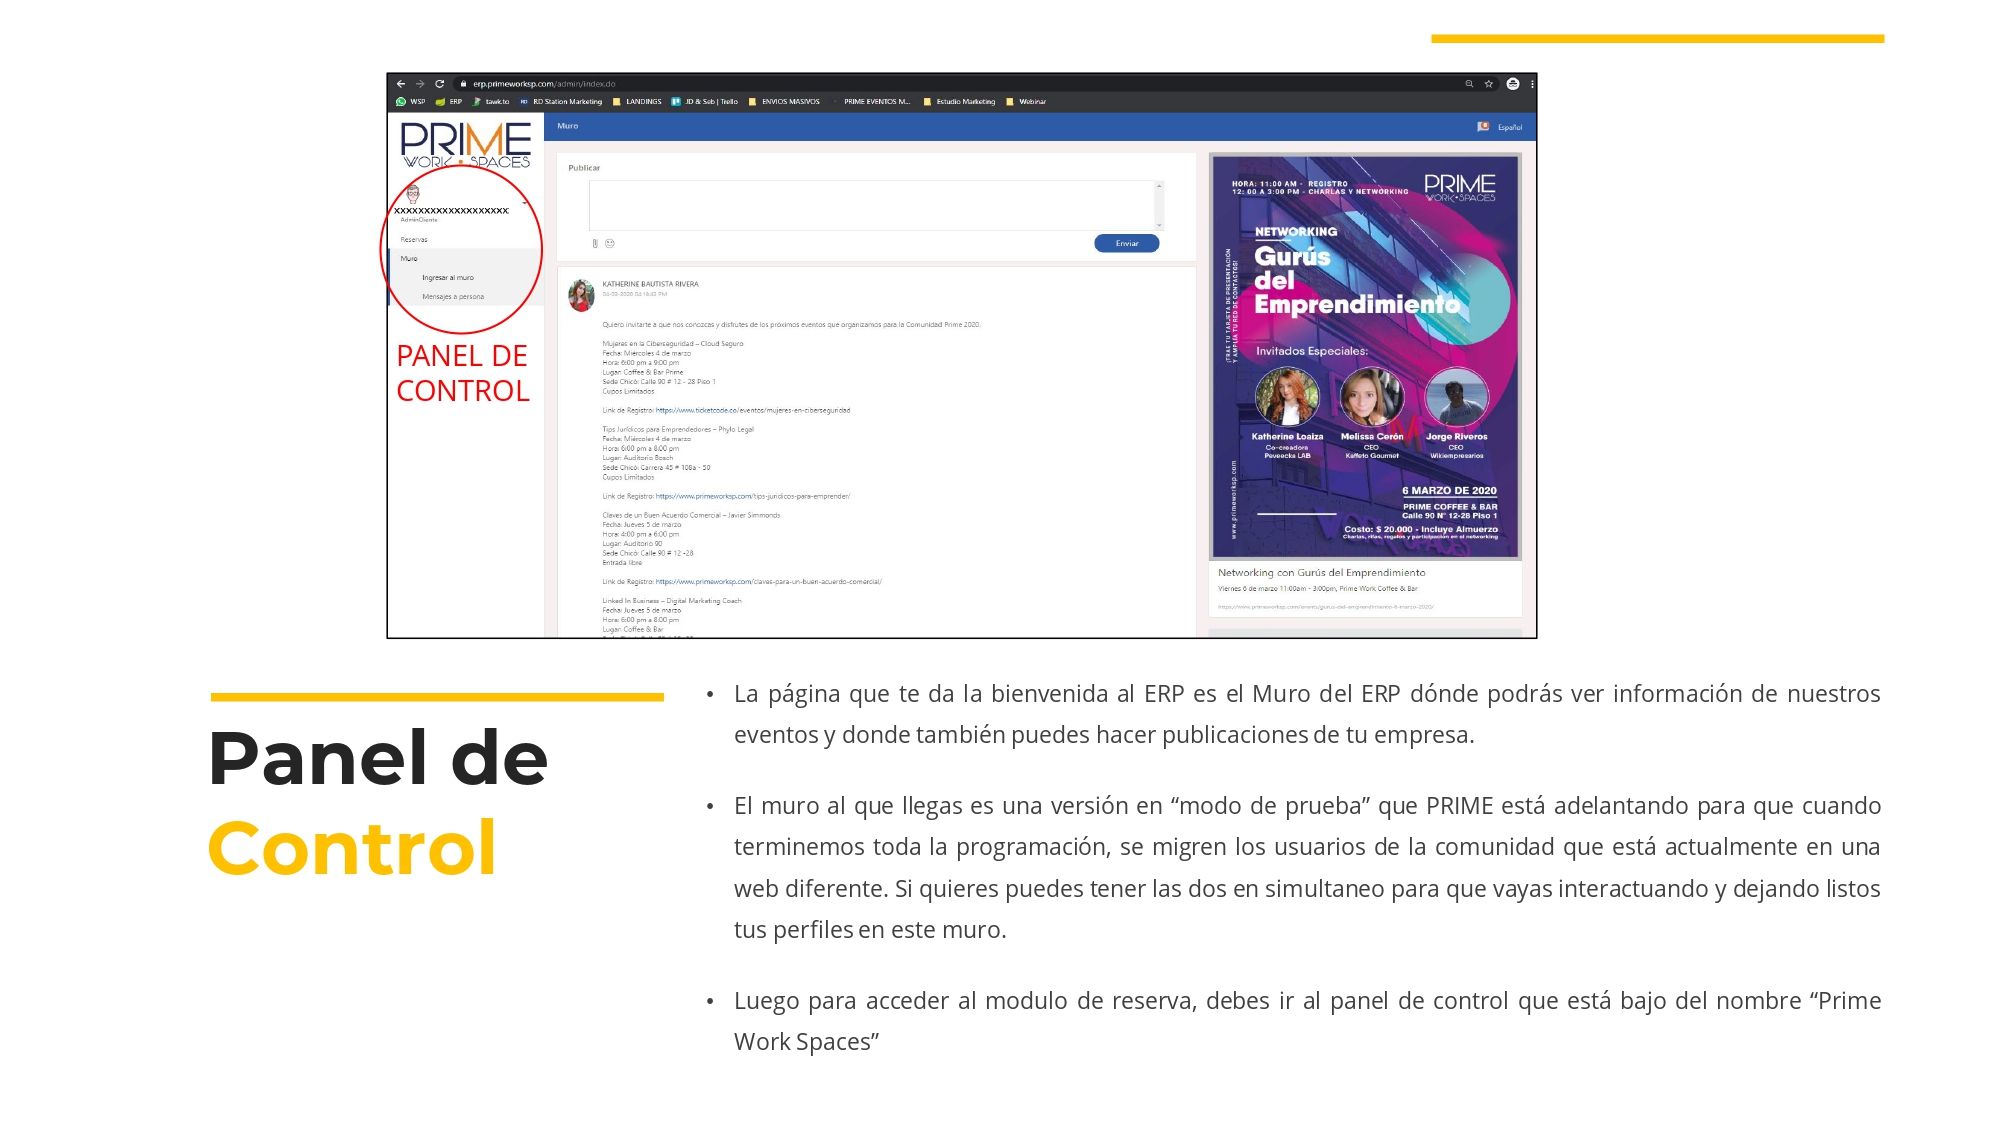Click the Enviar button
The image size is (2000, 1125).
point(1126,243)
